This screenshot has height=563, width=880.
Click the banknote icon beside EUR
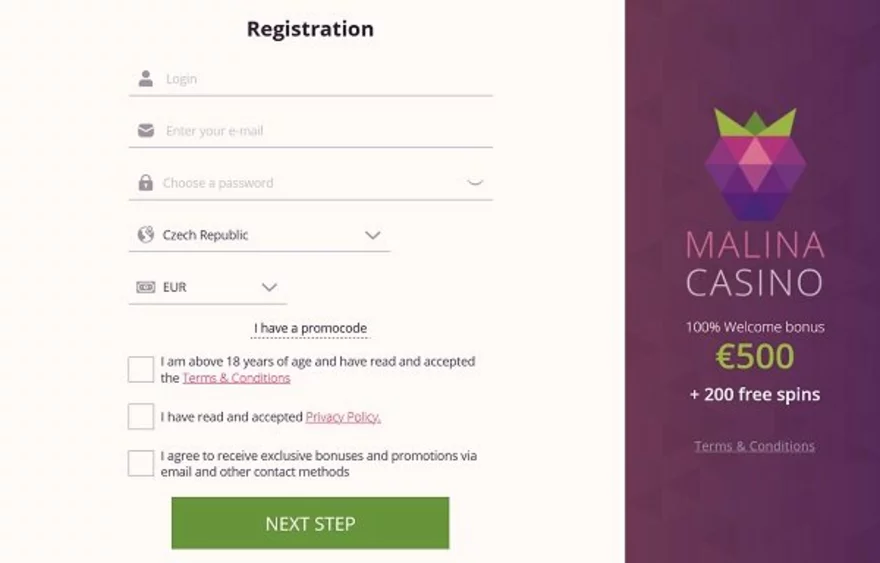pyautogui.click(x=146, y=287)
